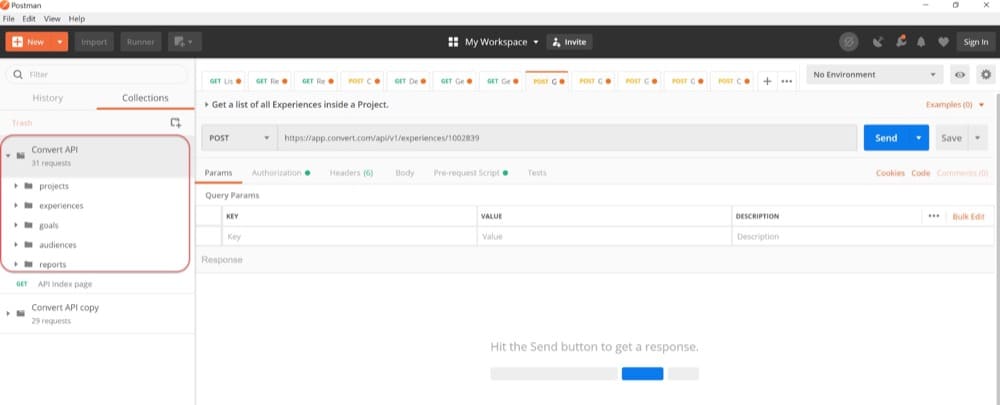Open the New button dropdown arrow
The width and height of the screenshot is (1000, 405).
[x=60, y=42]
